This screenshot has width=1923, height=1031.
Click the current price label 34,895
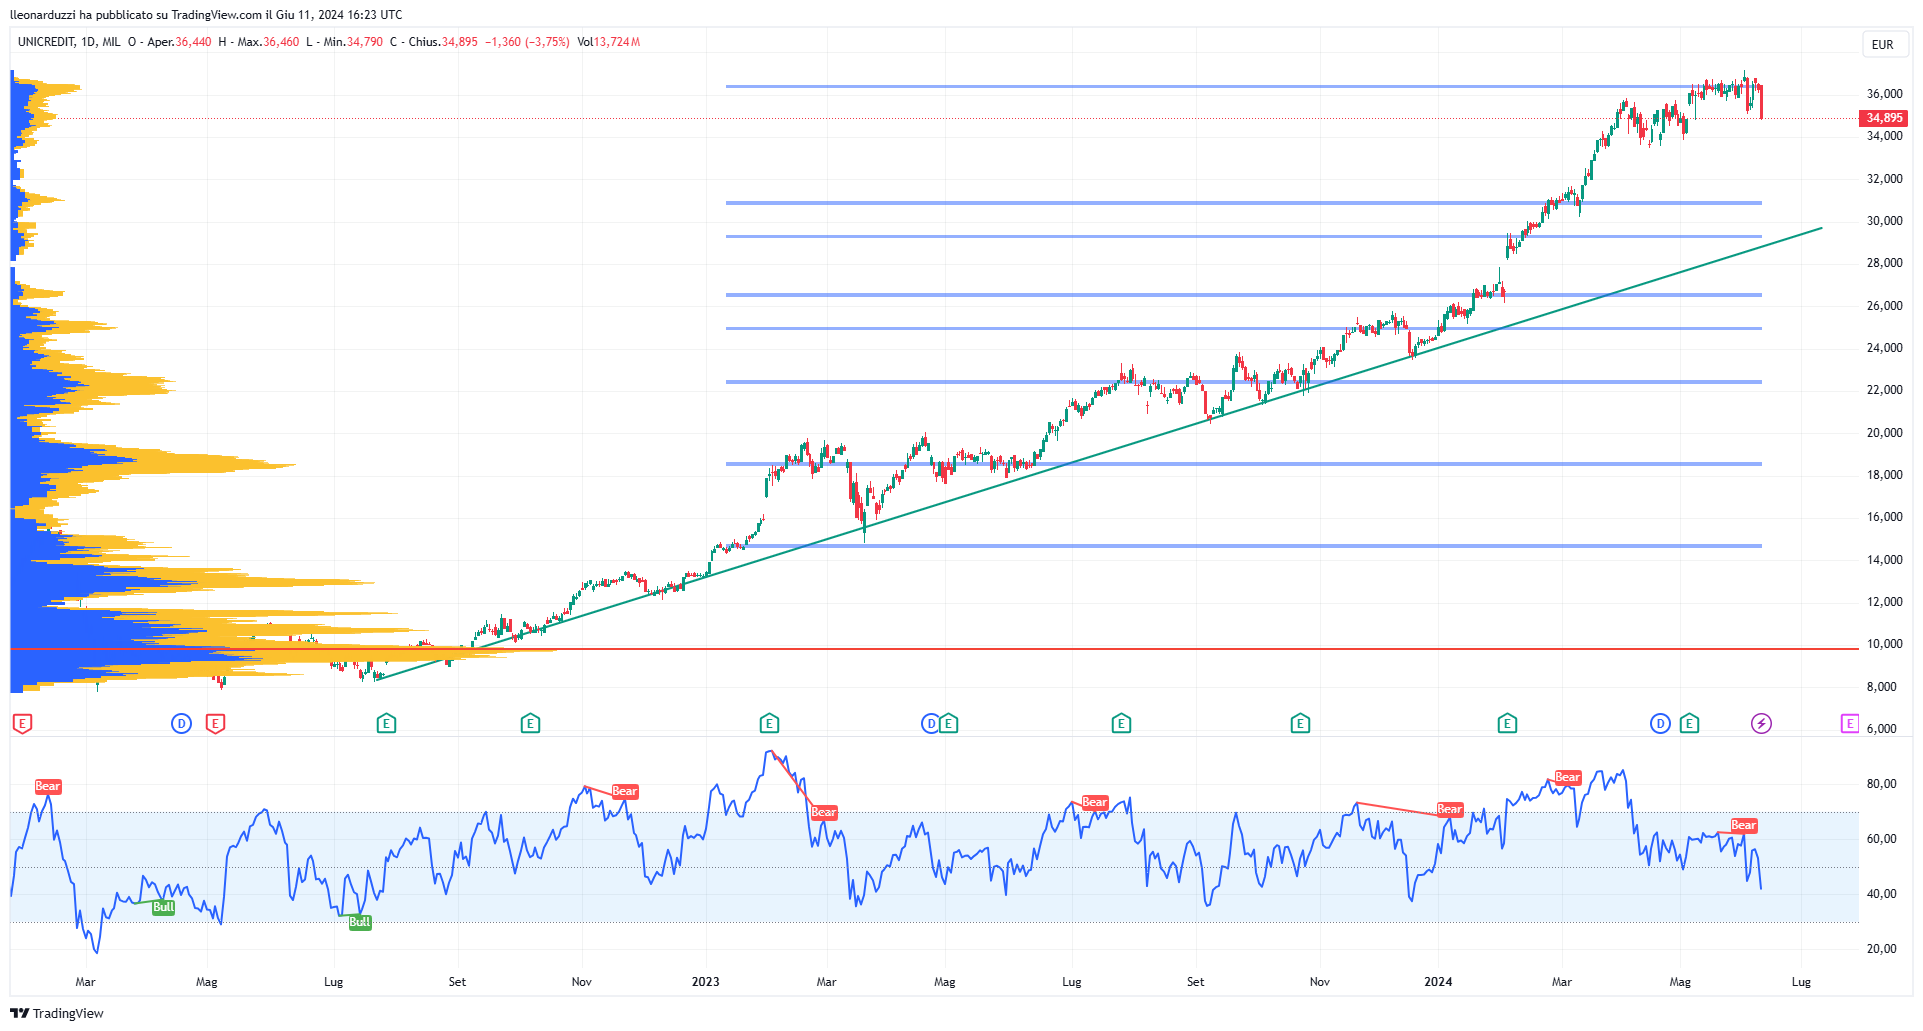click(x=1884, y=118)
